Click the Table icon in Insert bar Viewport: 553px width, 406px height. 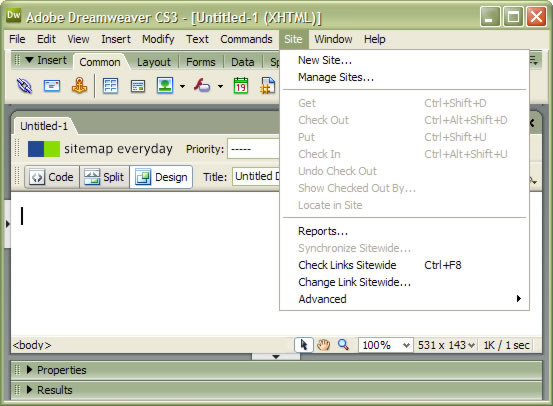tap(110, 86)
